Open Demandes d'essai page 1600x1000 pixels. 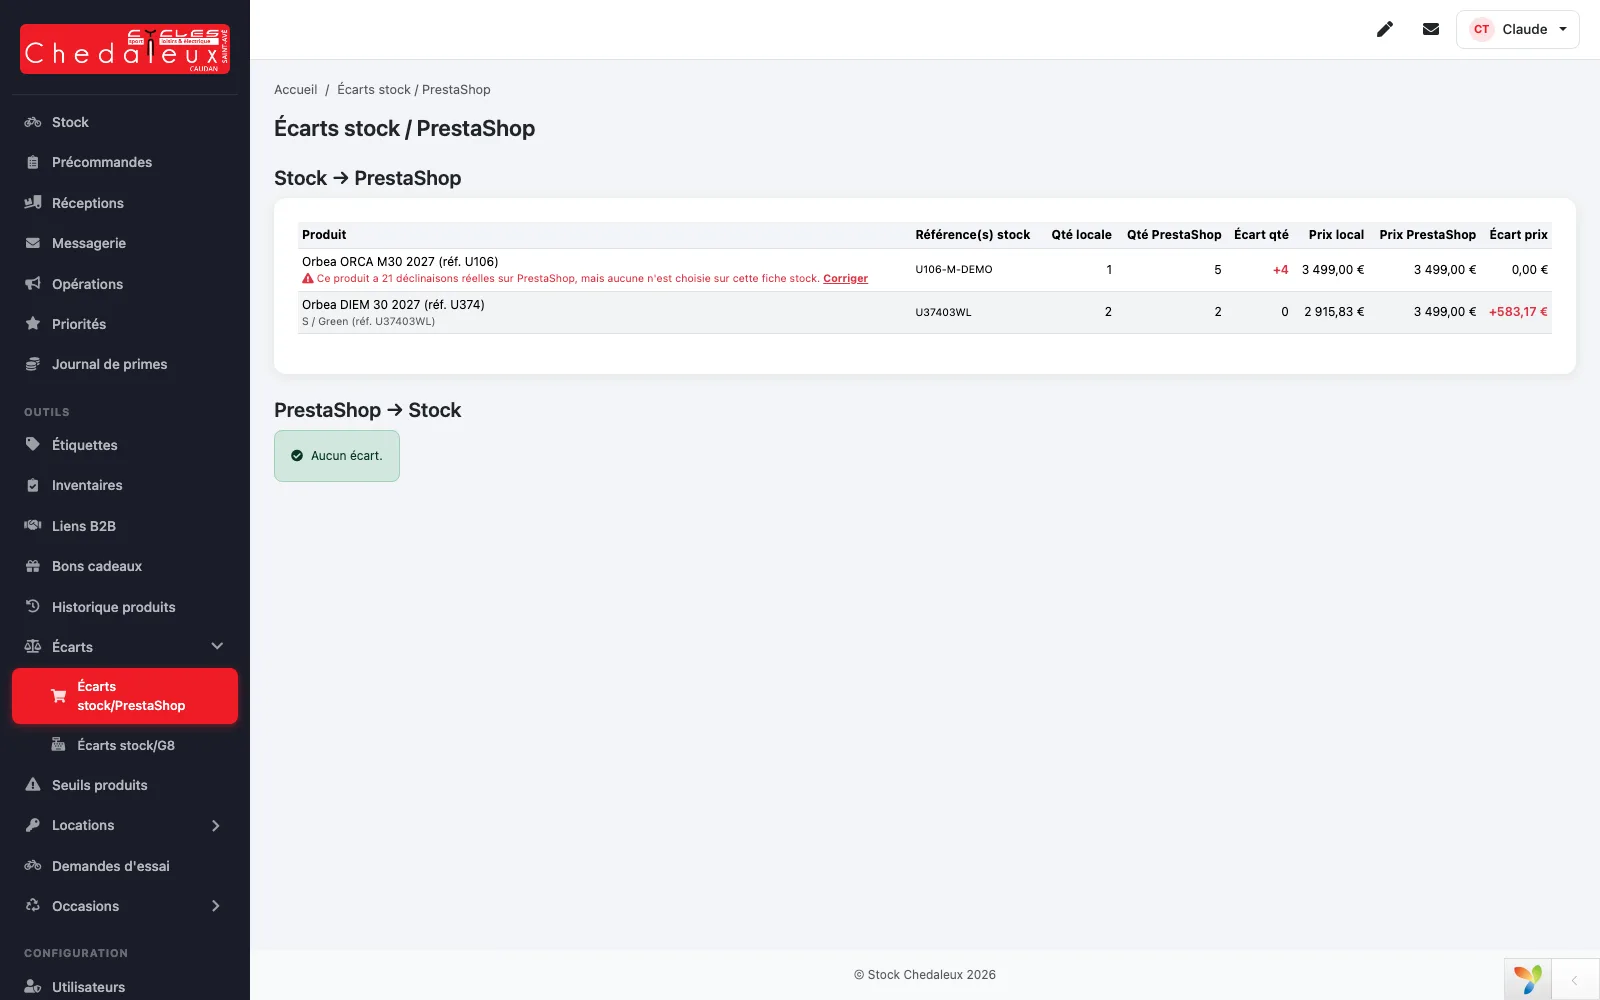[x=125, y=866]
